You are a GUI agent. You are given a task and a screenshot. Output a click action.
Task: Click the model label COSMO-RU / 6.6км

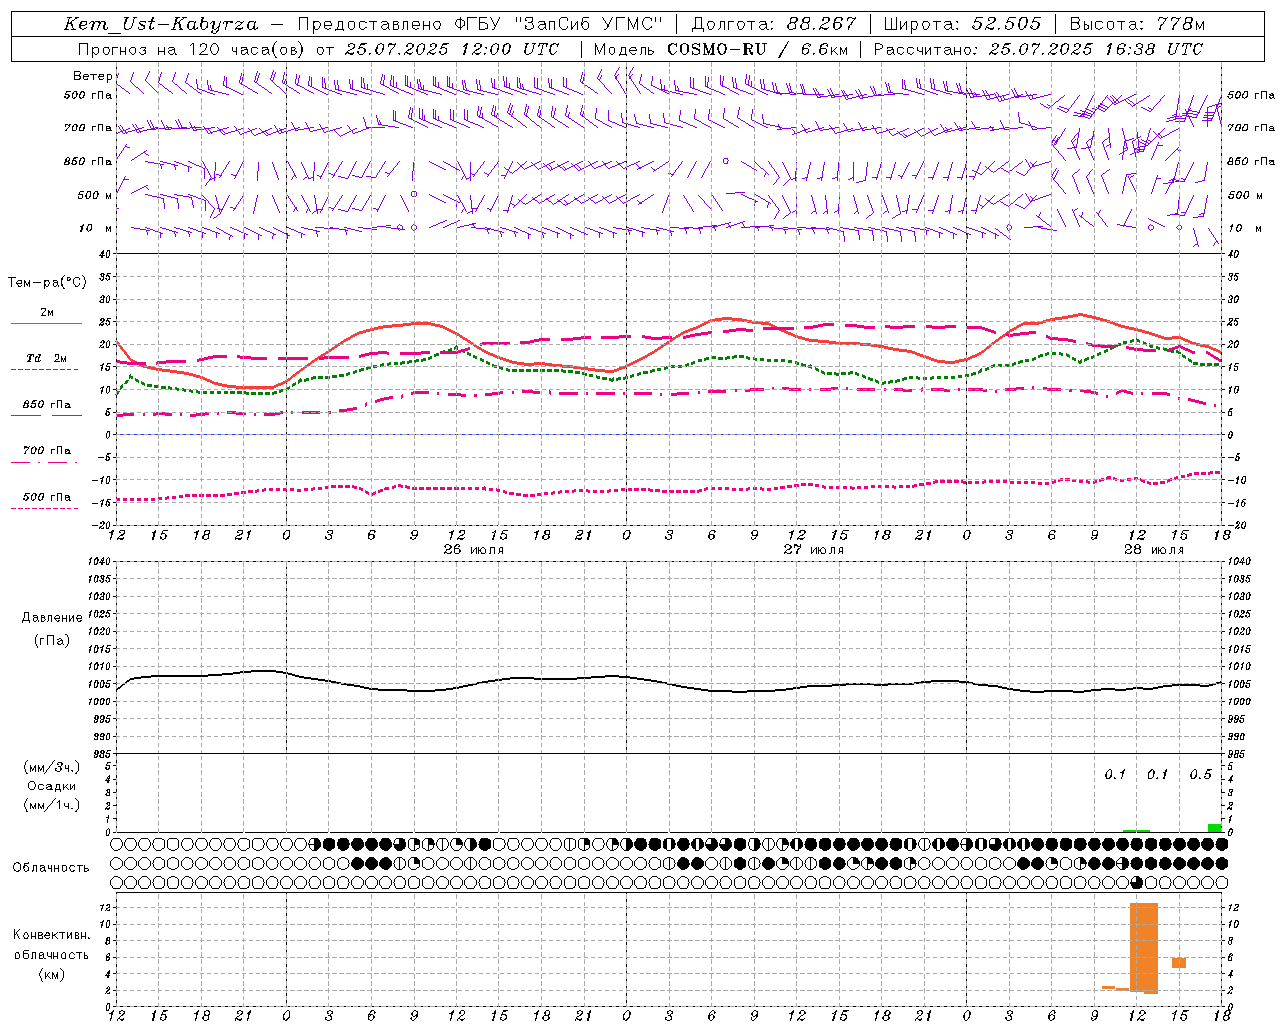(x=756, y=49)
